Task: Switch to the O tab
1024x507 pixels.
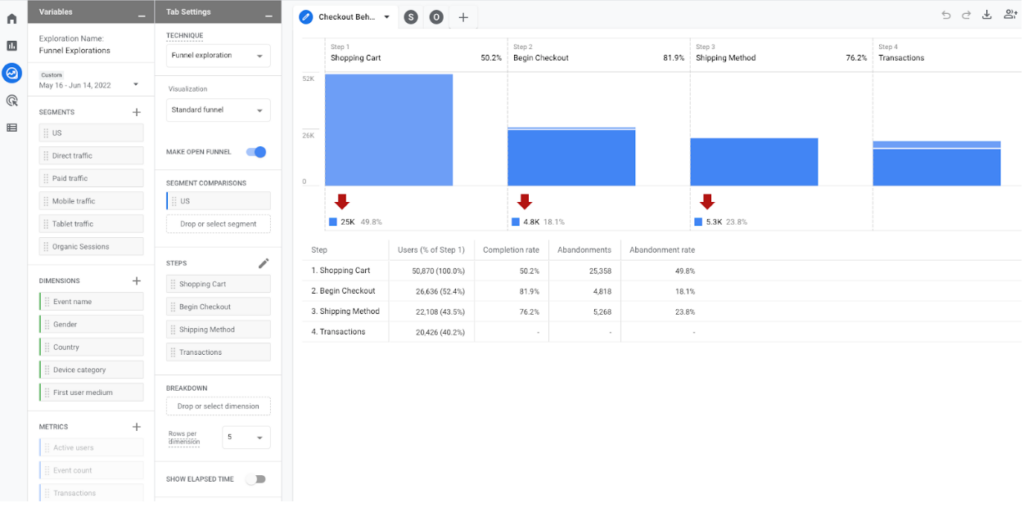Action: tap(436, 18)
